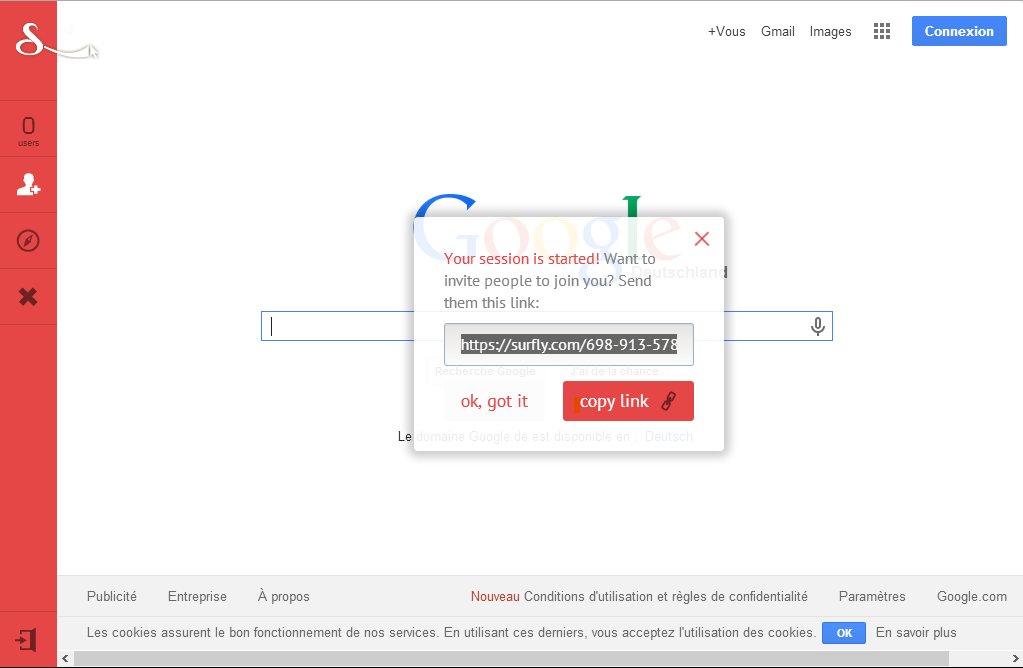Open the Entreprise footer link

pyautogui.click(x=197, y=596)
